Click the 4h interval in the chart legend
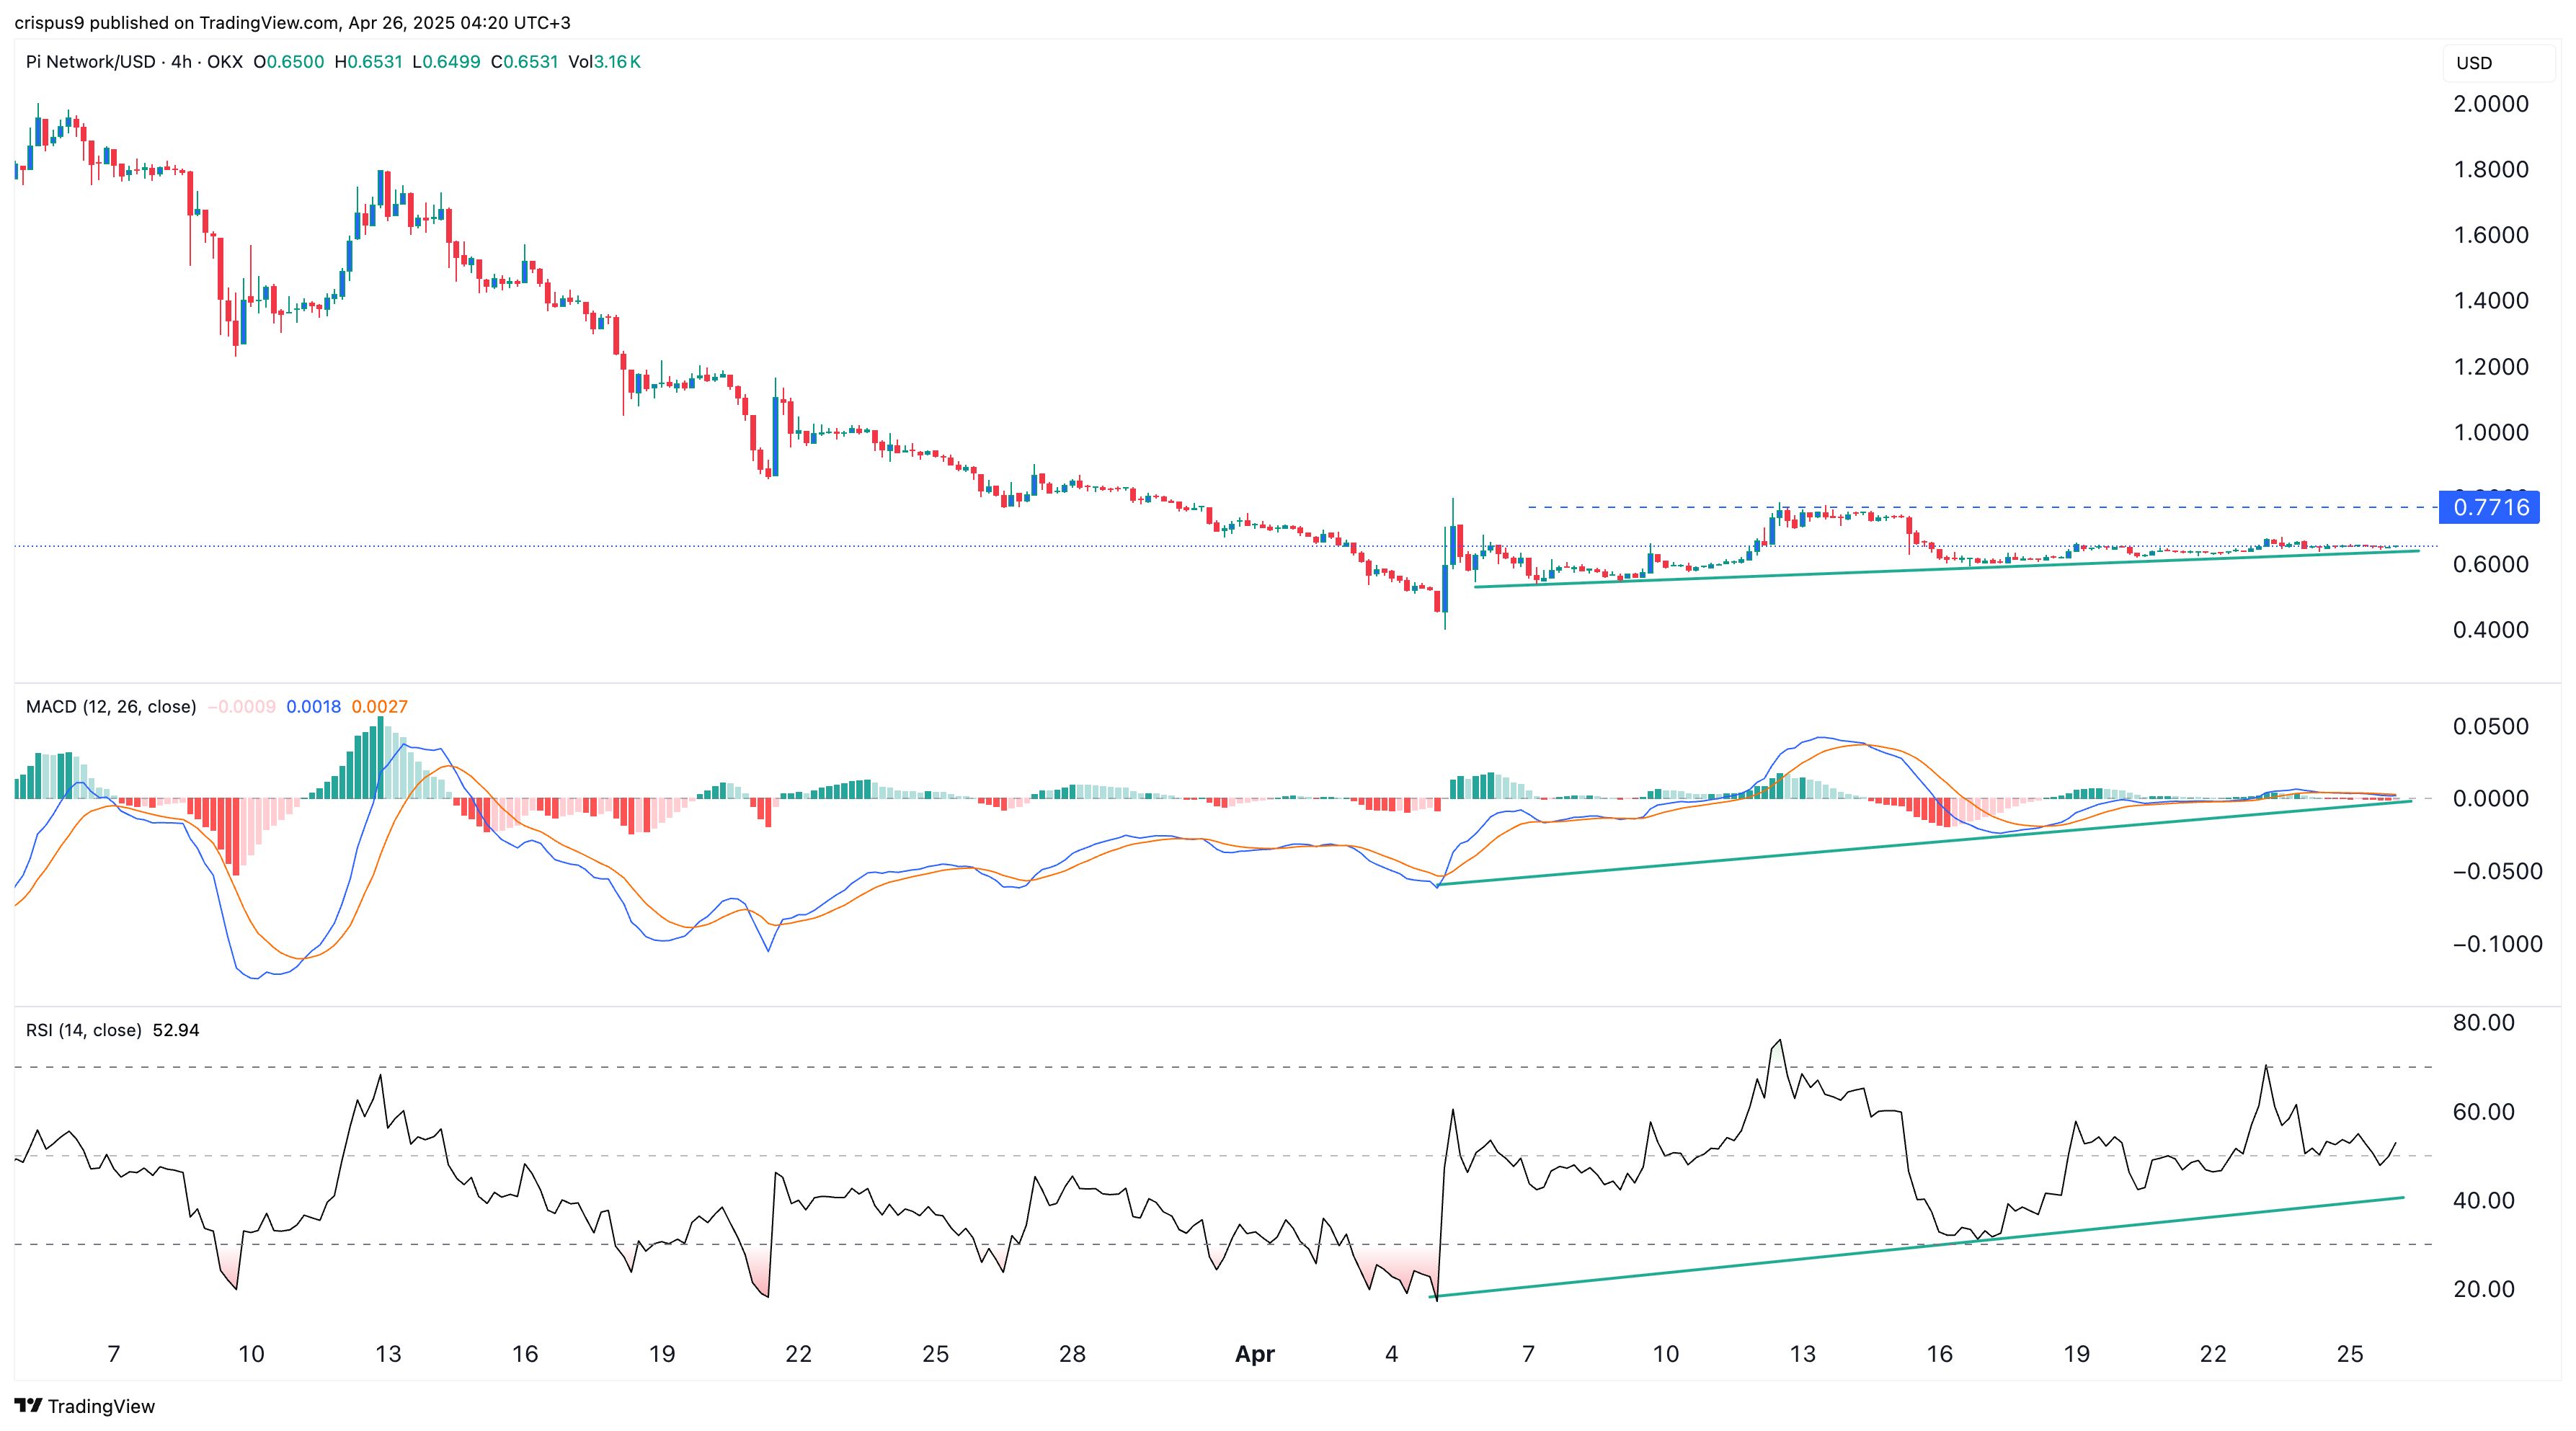The width and height of the screenshot is (2576, 1431). pyautogui.click(x=181, y=62)
